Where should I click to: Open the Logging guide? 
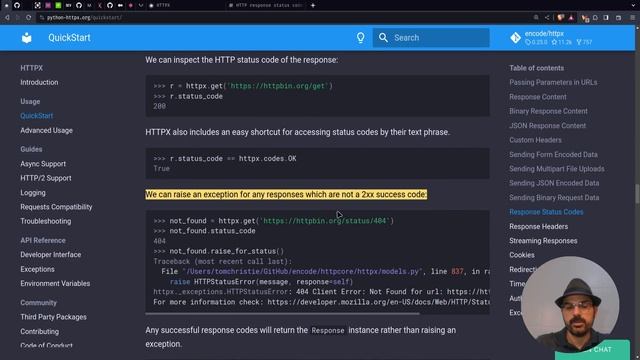[33, 193]
